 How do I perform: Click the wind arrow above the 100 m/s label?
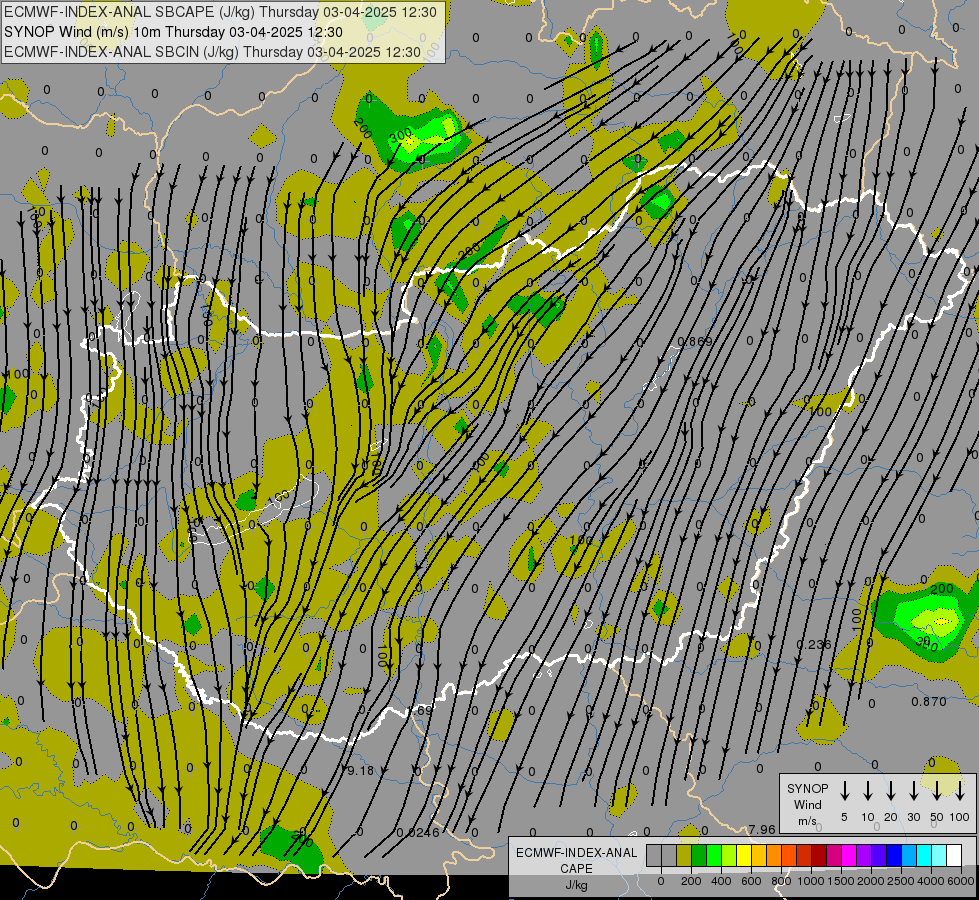point(960,790)
